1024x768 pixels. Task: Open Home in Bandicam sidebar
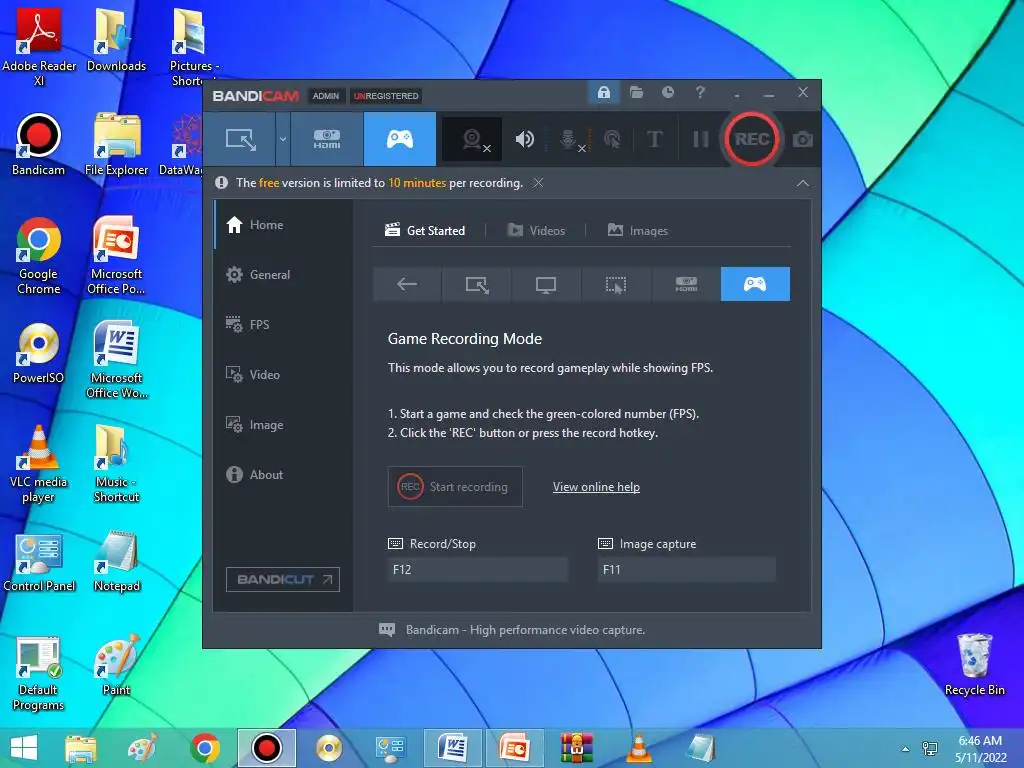[282, 225]
